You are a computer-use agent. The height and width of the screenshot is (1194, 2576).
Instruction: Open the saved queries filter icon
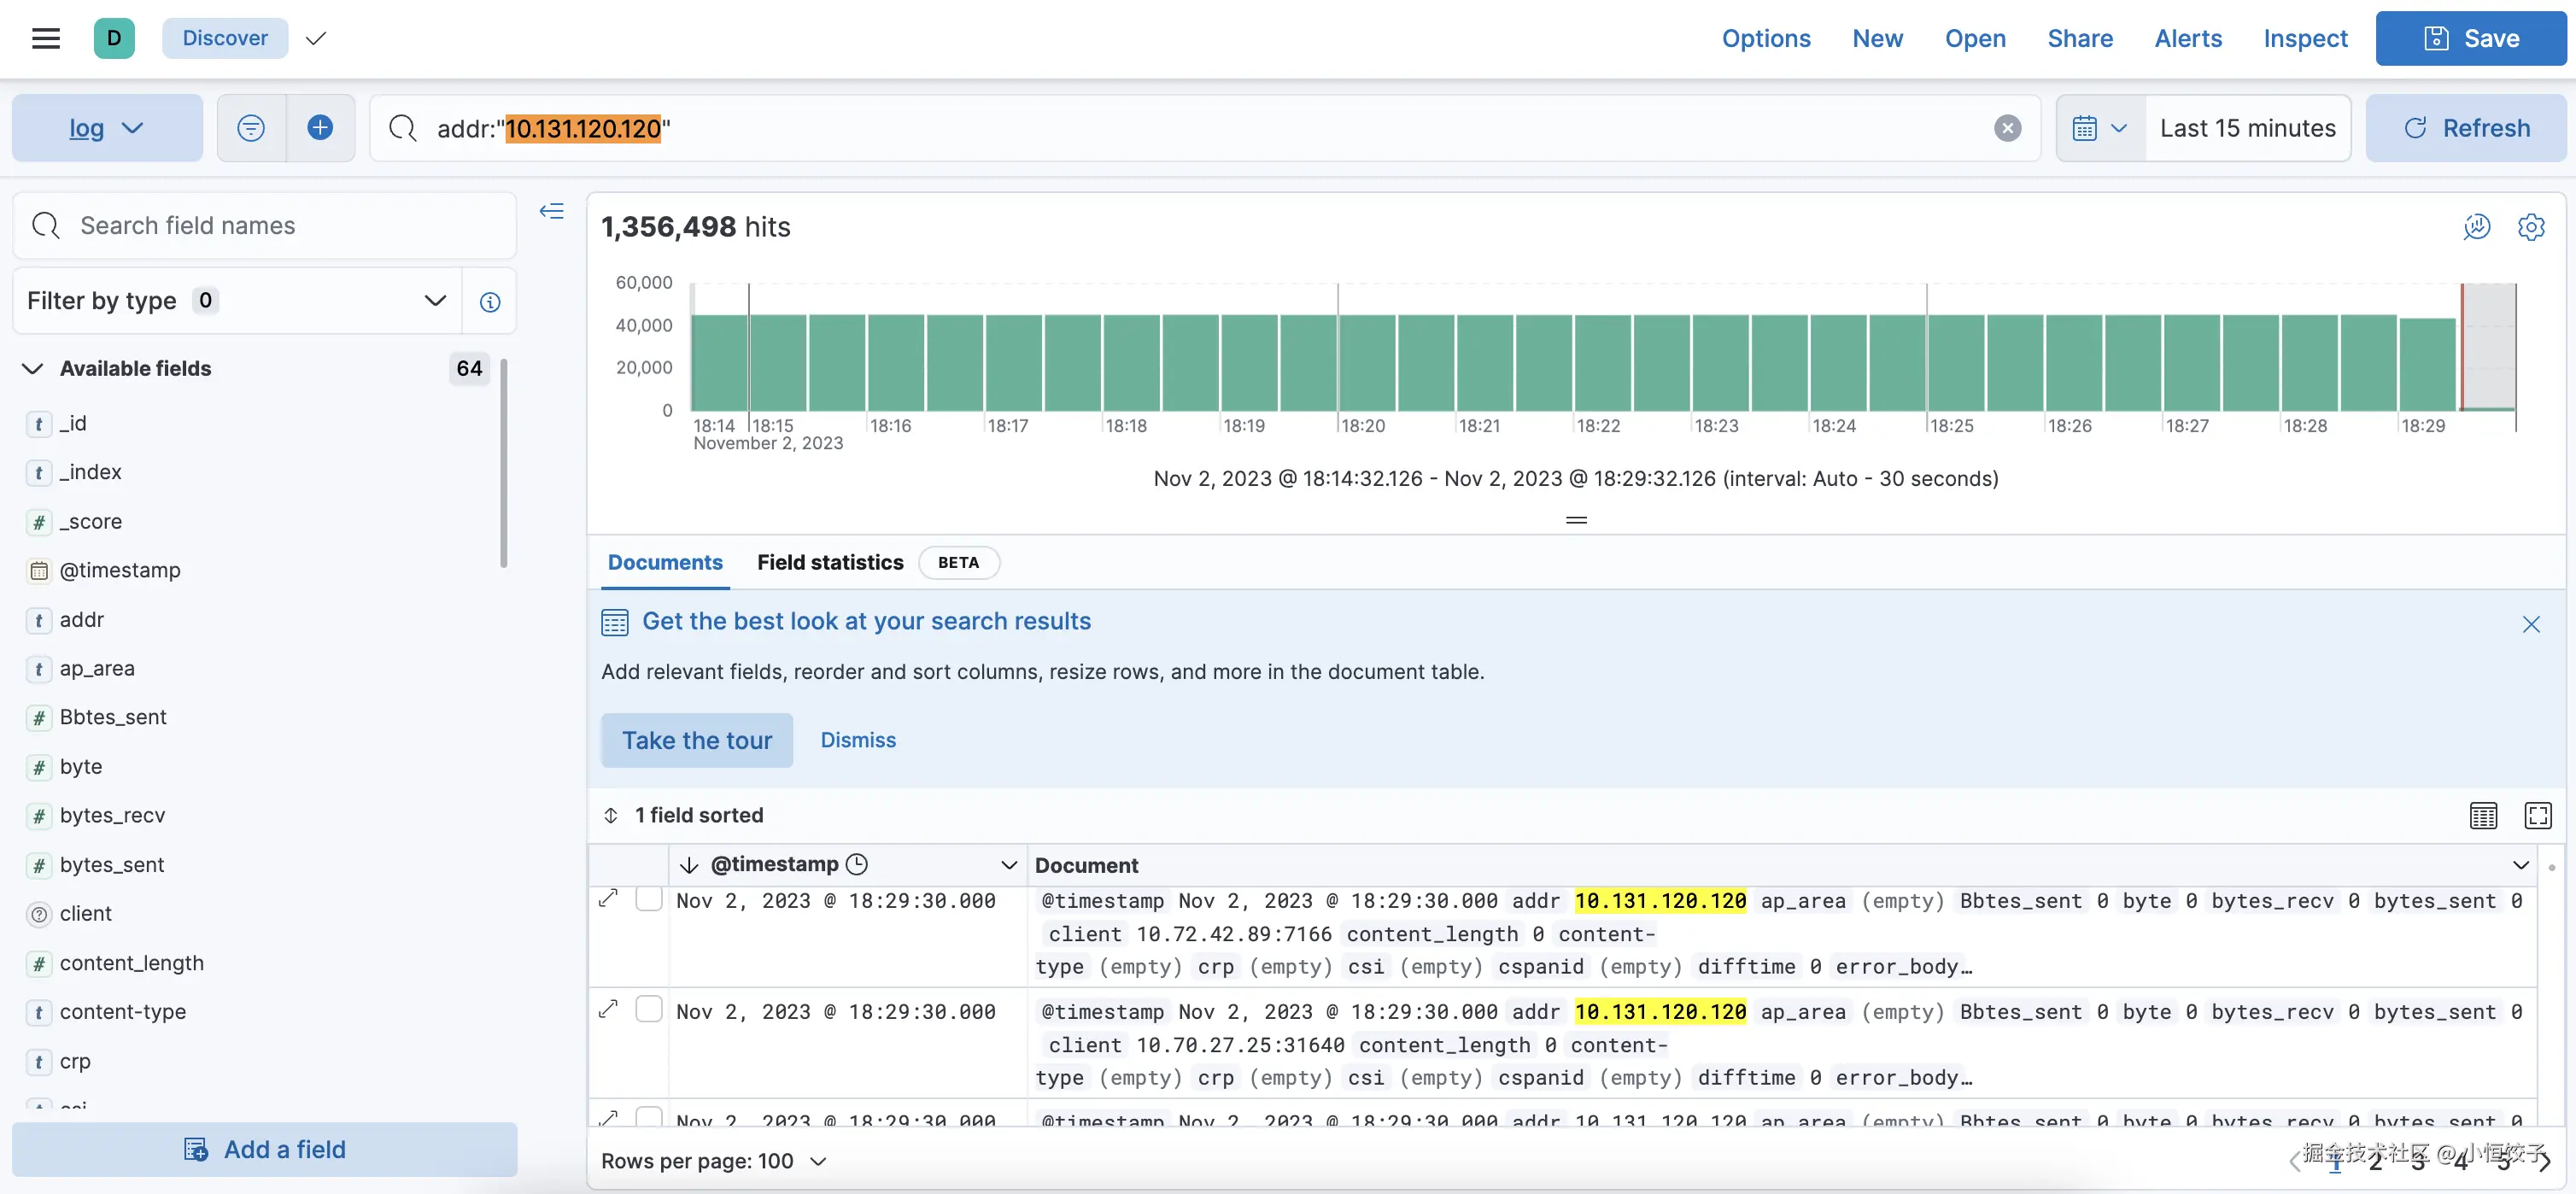pyautogui.click(x=251, y=128)
